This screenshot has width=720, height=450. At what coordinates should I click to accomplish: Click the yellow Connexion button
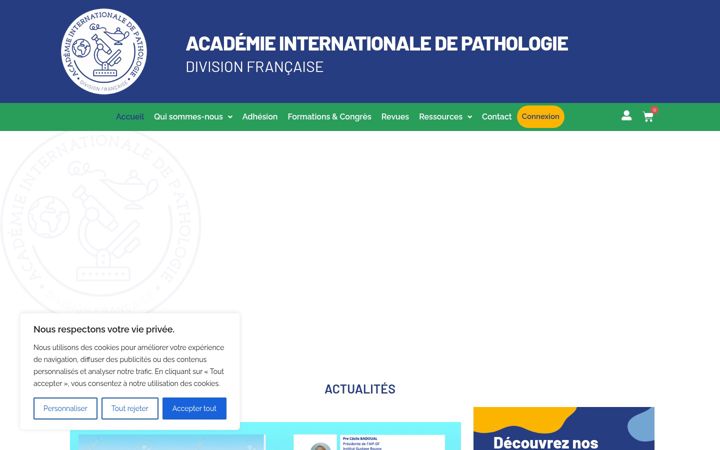point(540,117)
